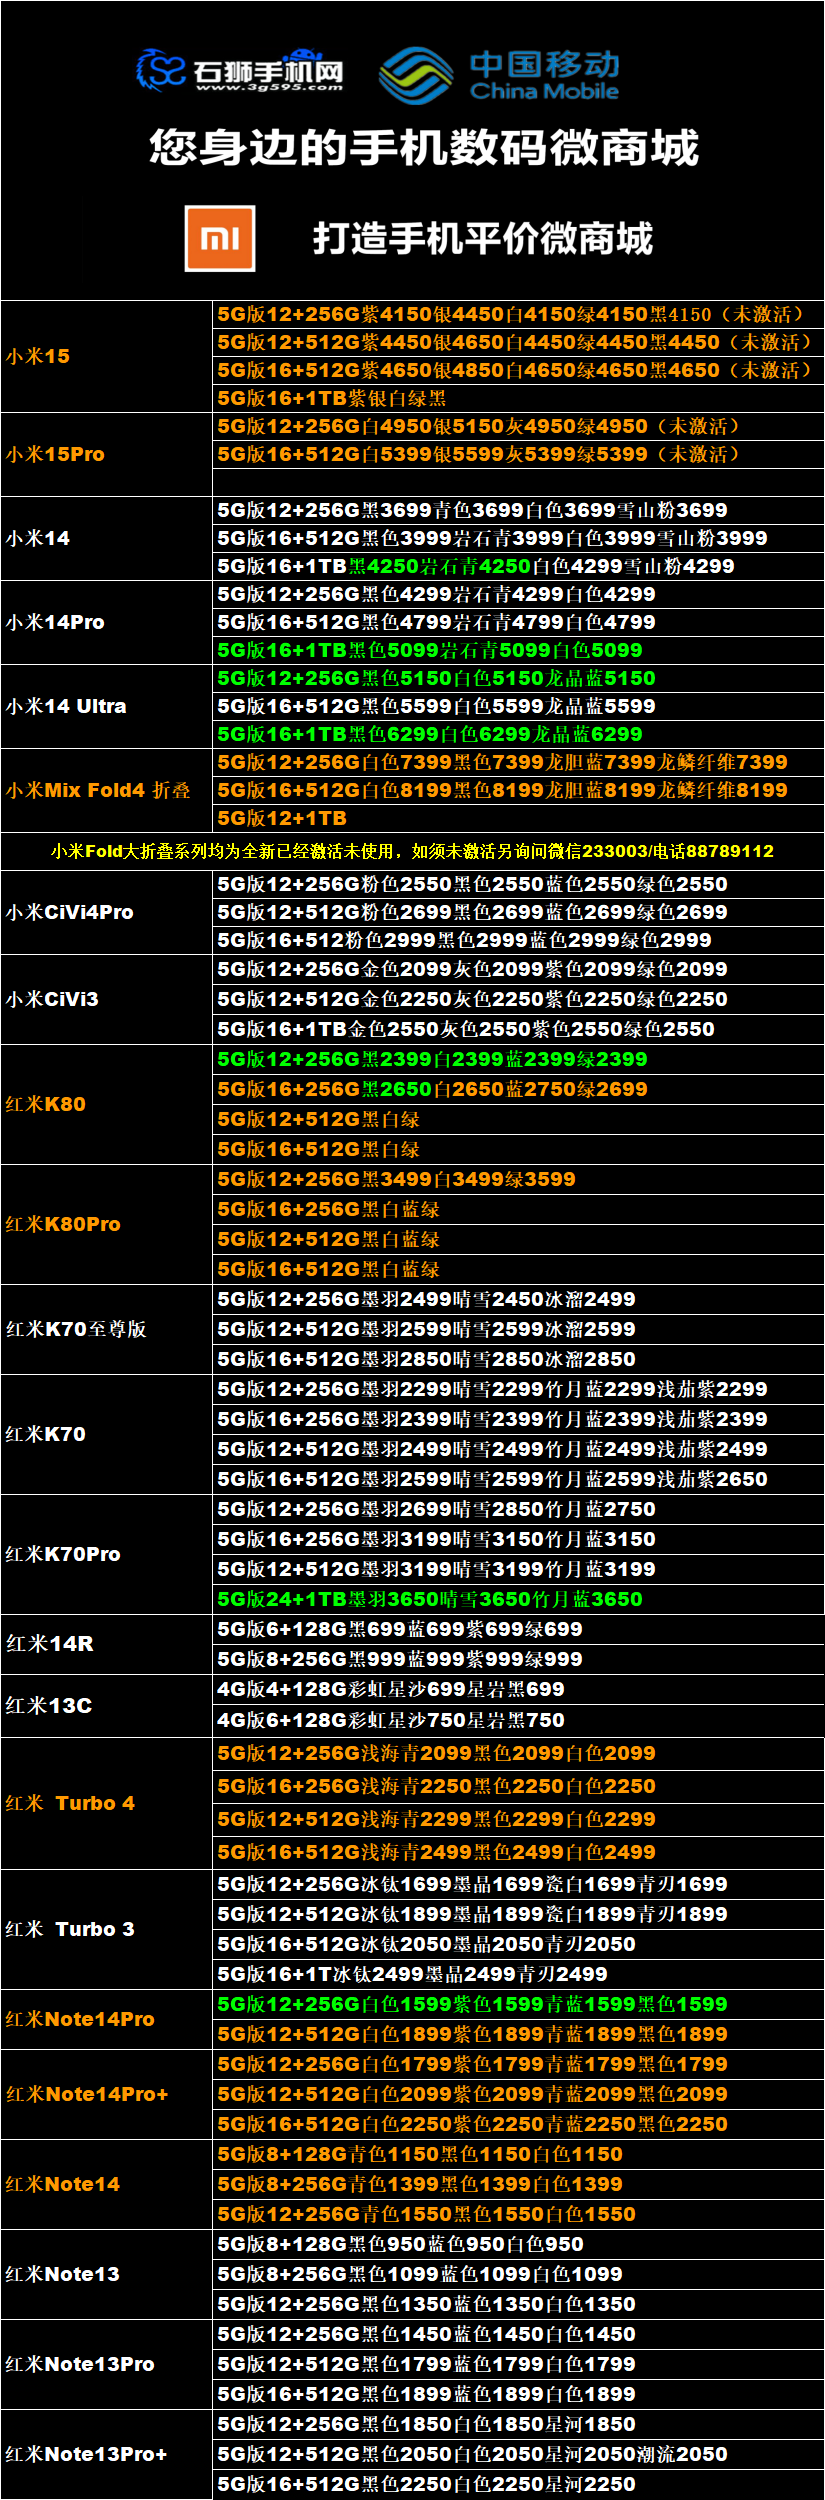
Task: Select the 小米15Pro model cell
Action: click(107, 454)
